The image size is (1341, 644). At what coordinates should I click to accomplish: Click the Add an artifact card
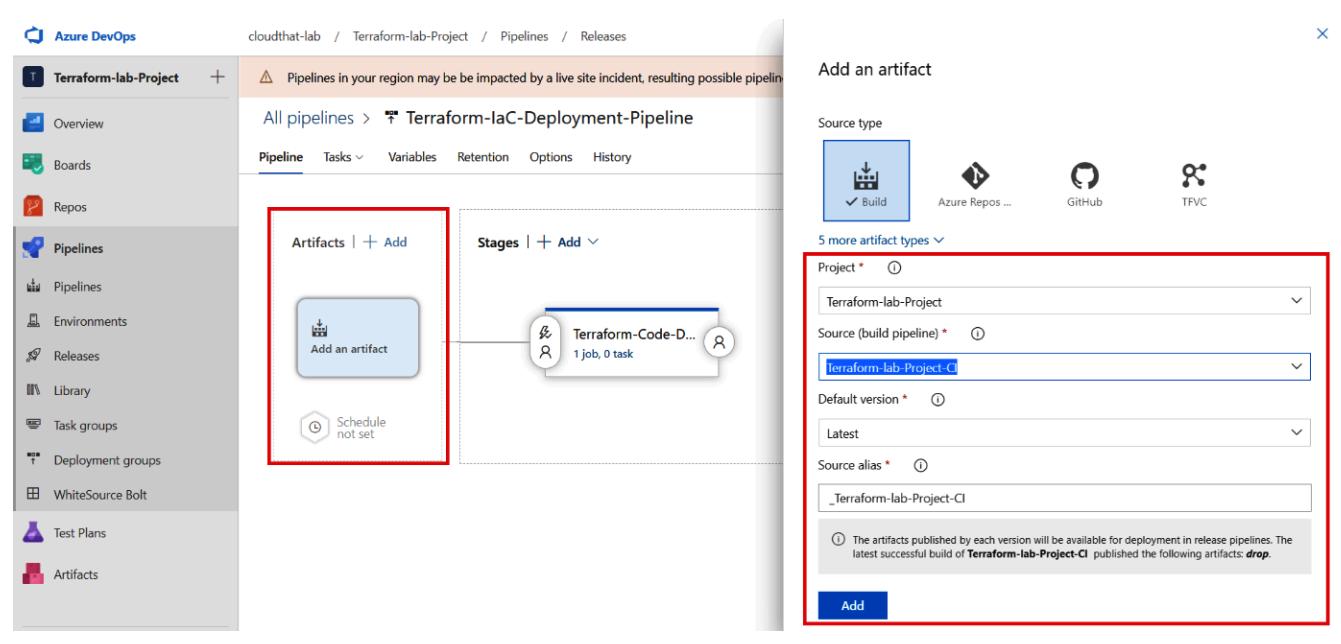[x=358, y=338]
